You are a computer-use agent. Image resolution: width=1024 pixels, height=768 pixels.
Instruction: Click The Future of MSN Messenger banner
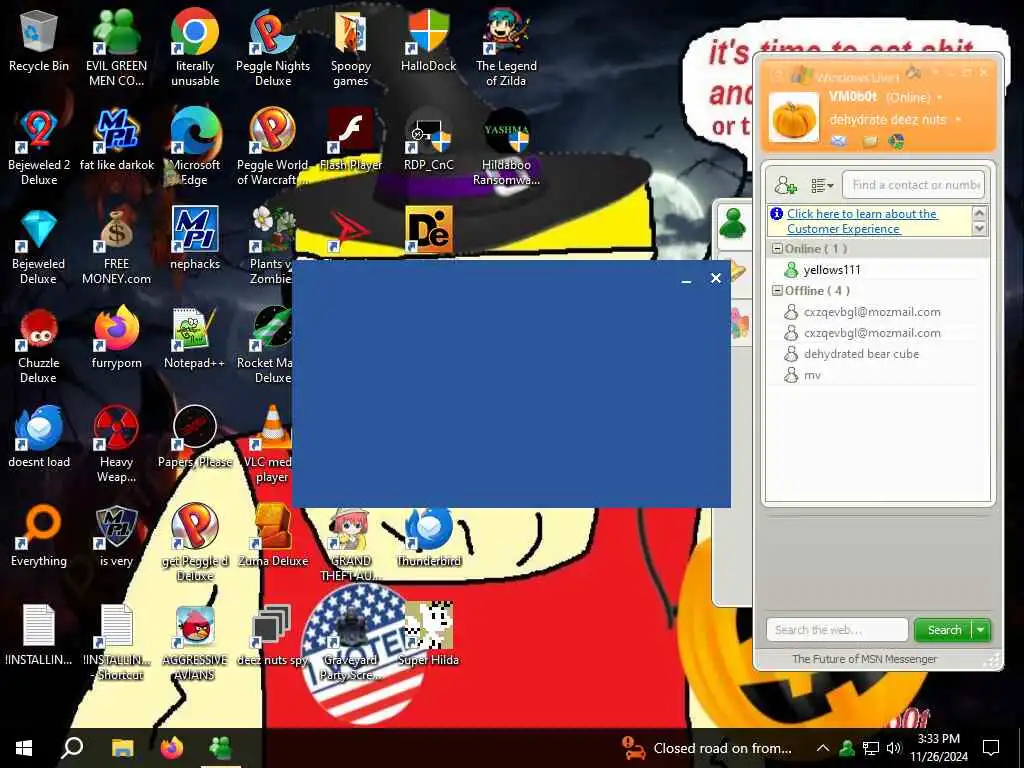tap(865, 659)
